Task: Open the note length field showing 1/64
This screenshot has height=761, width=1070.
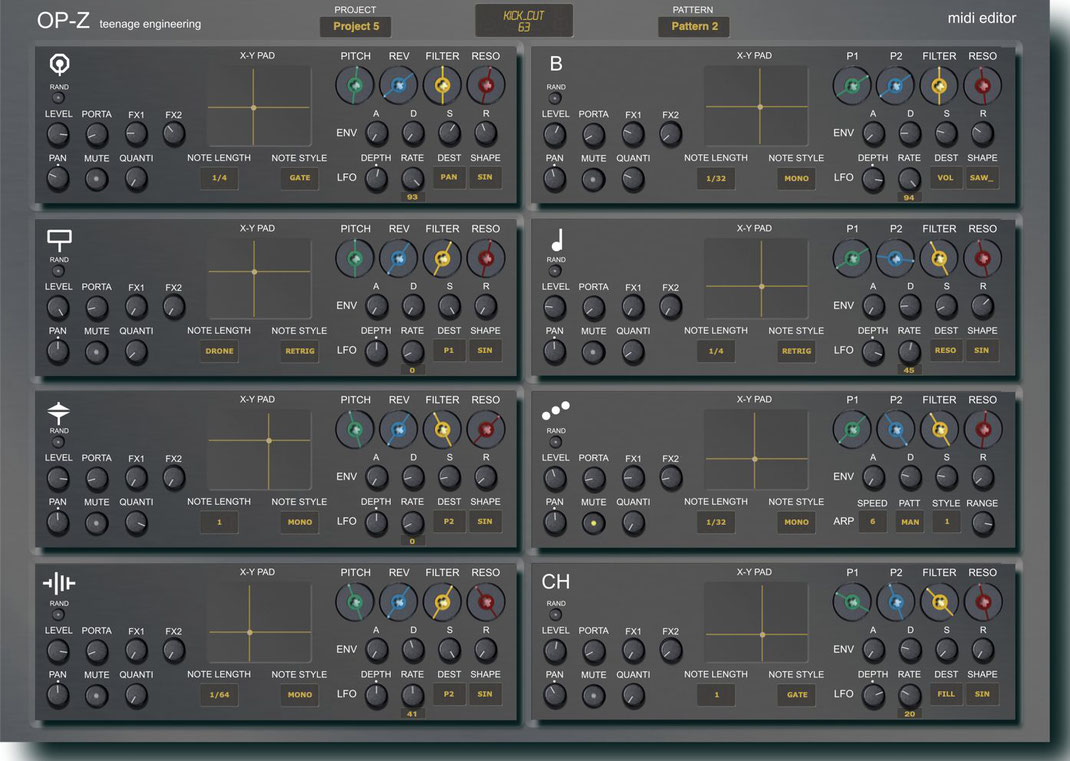Action: pos(219,694)
